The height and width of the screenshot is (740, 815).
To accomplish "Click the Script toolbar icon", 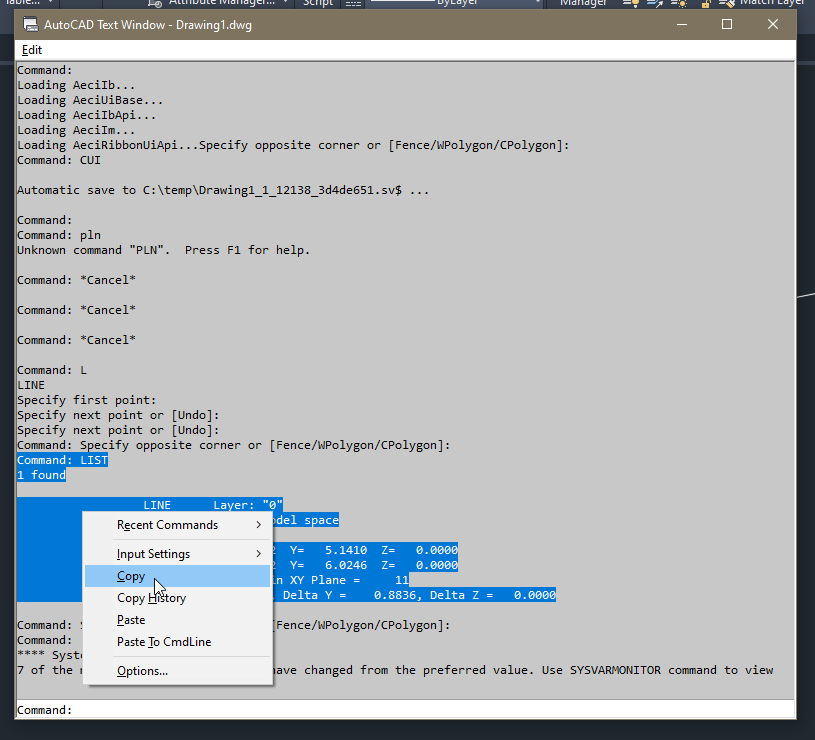I will [318, 3].
